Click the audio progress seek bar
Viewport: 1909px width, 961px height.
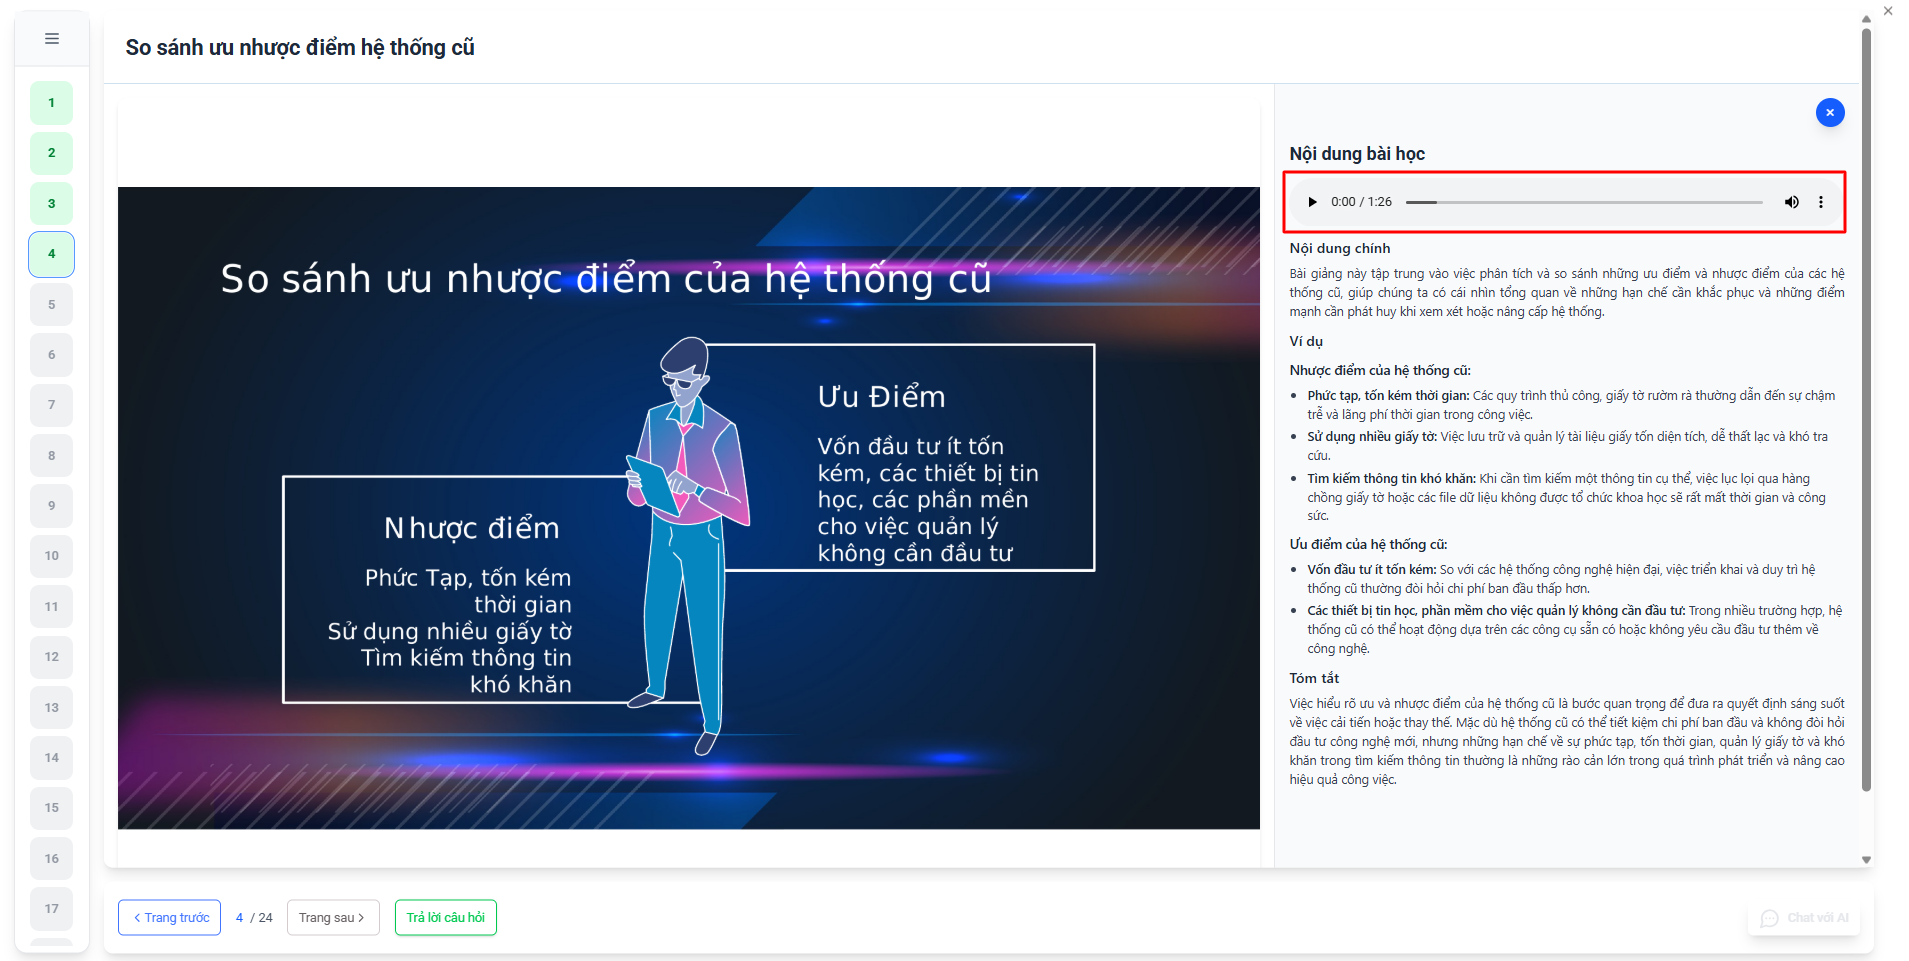(x=1584, y=202)
